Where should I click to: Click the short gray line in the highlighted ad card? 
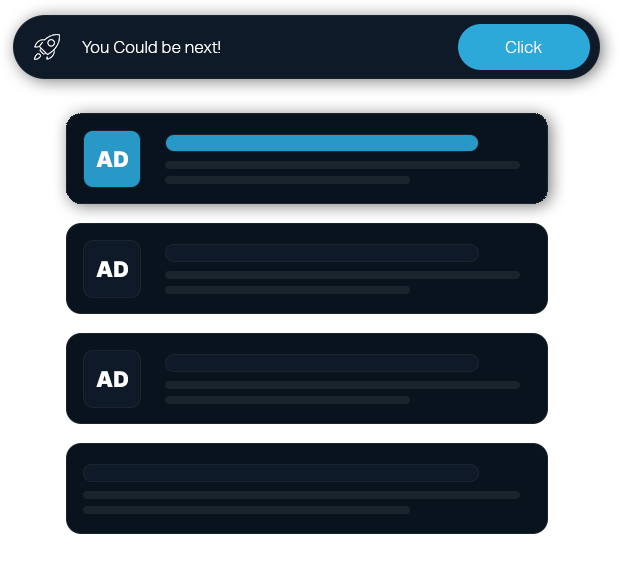click(287, 180)
